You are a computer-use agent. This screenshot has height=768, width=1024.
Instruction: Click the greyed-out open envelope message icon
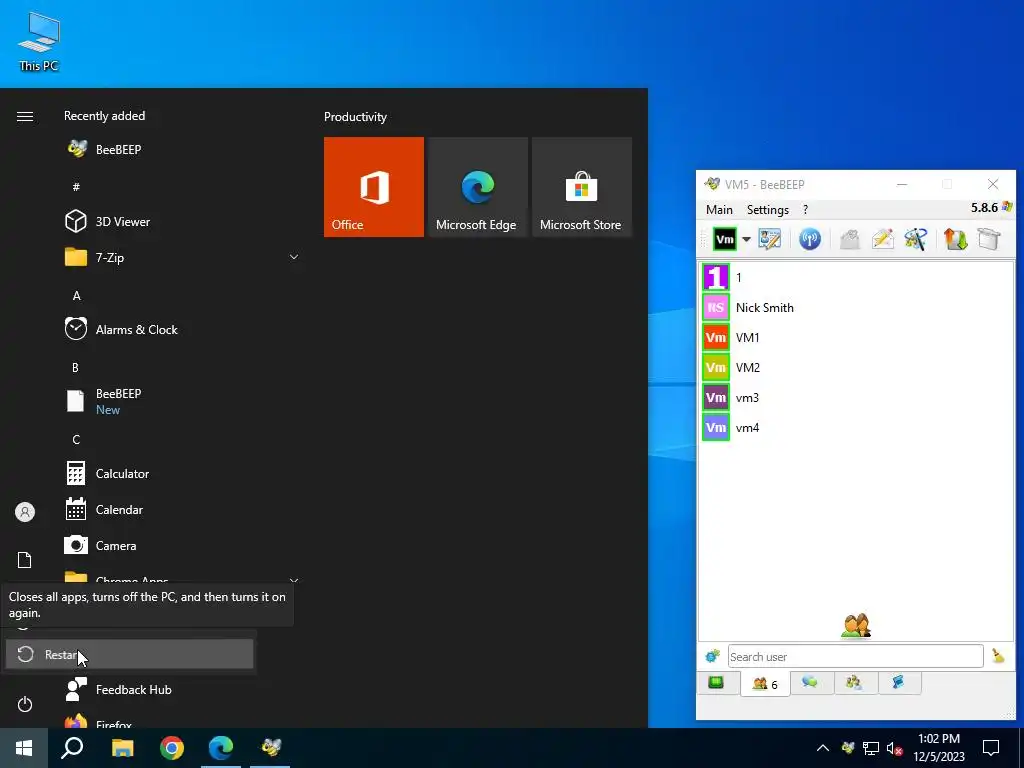850,239
